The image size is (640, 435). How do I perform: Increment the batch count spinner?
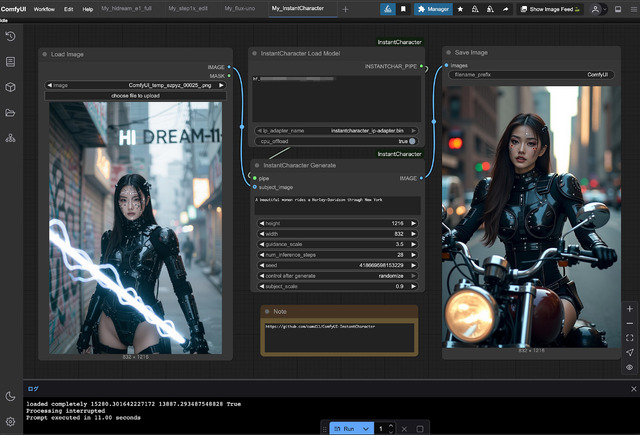pyautogui.click(x=391, y=426)
